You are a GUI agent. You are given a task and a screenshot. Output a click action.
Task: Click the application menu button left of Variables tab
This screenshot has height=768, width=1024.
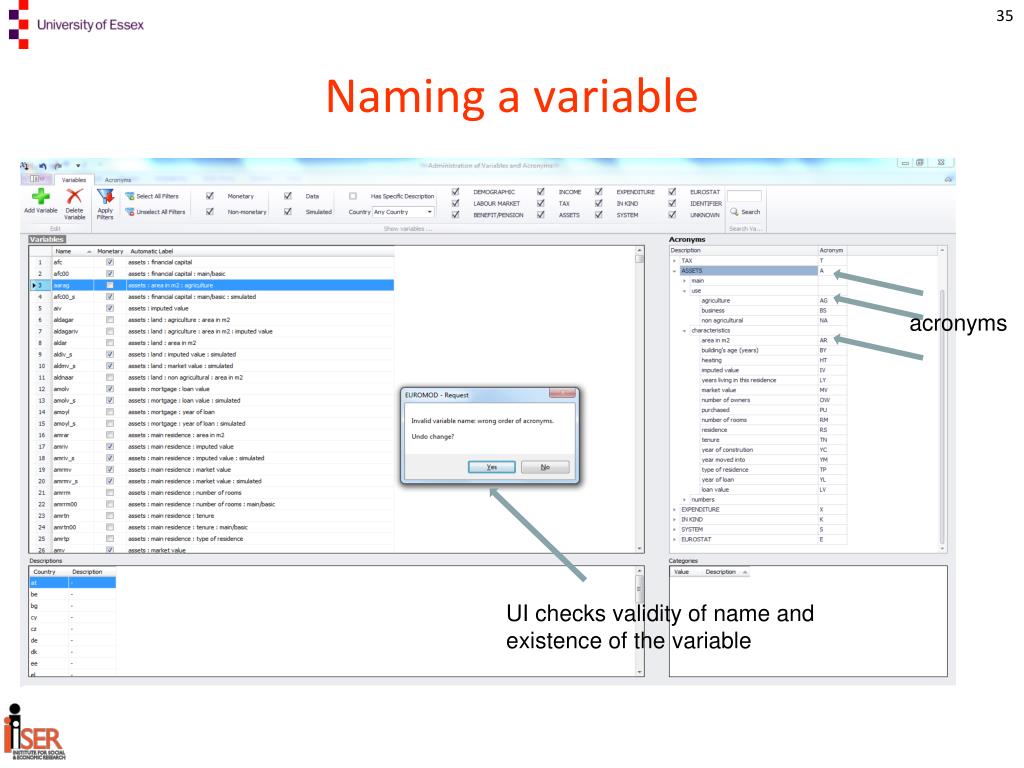pos(37,179)
